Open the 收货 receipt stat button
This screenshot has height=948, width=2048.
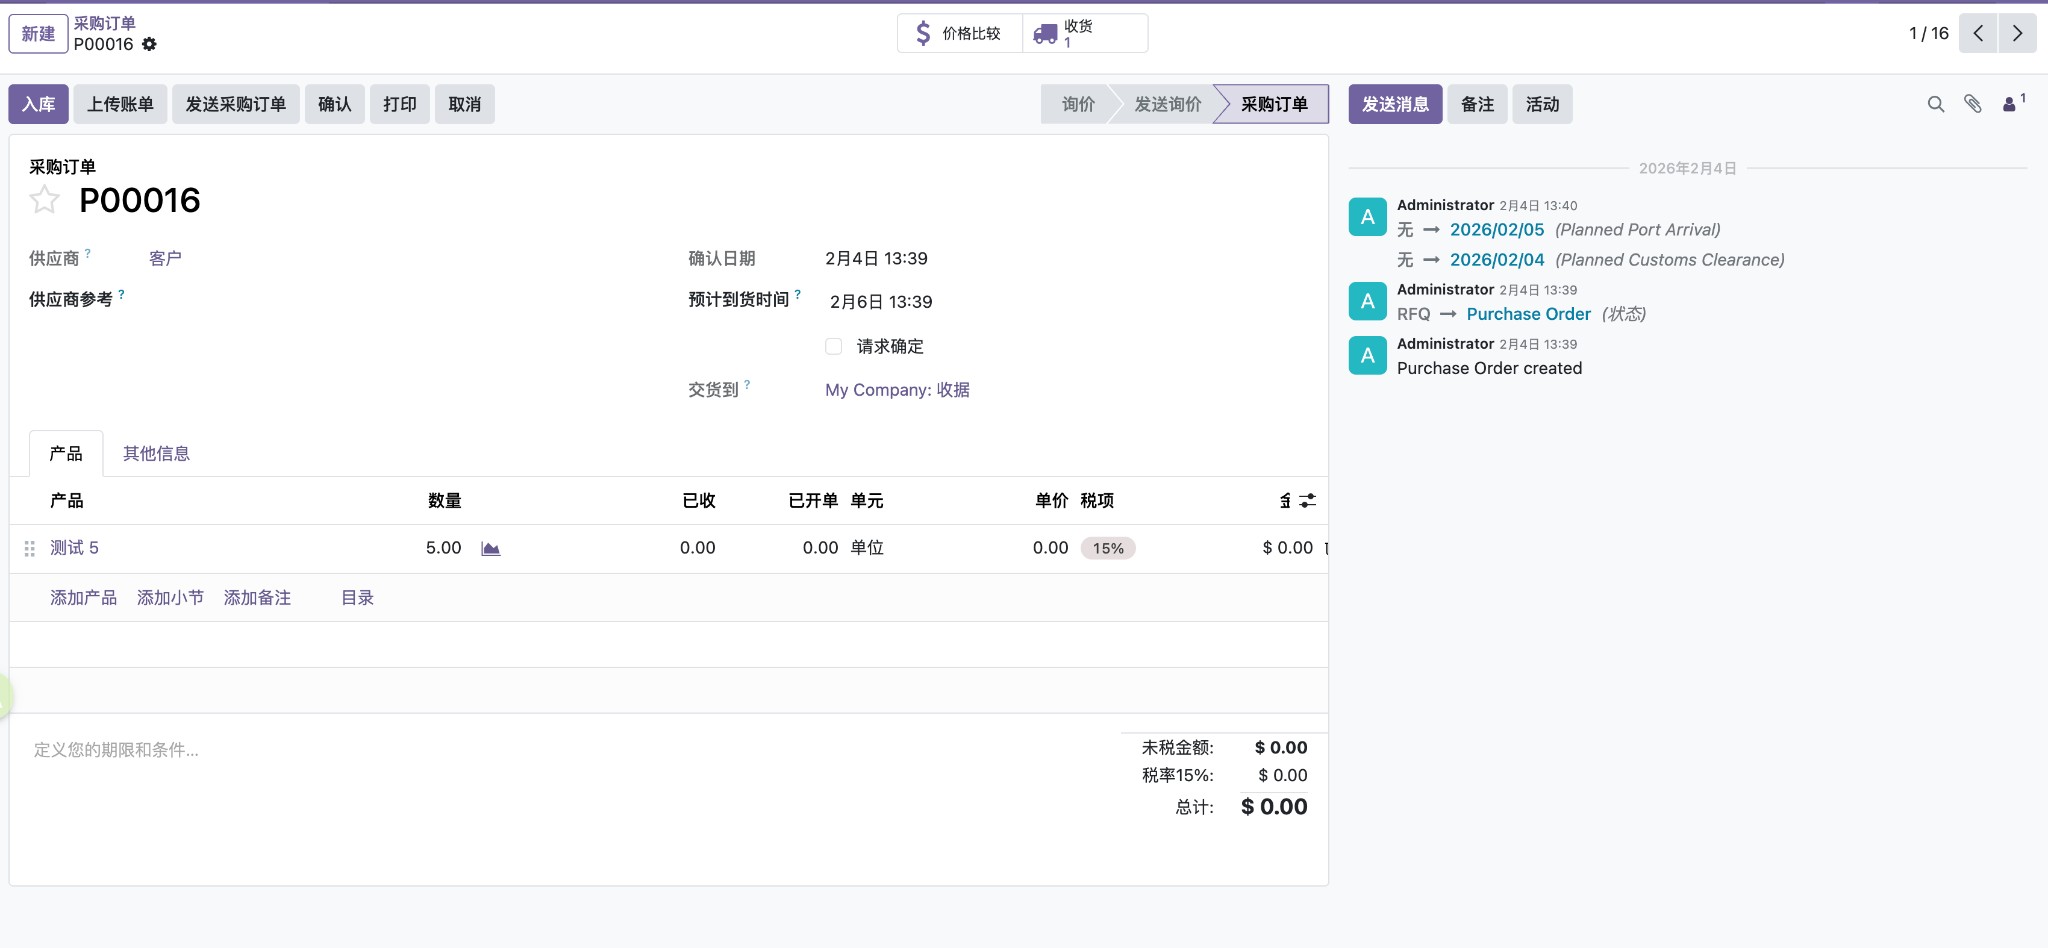(x=1085, y=33)
